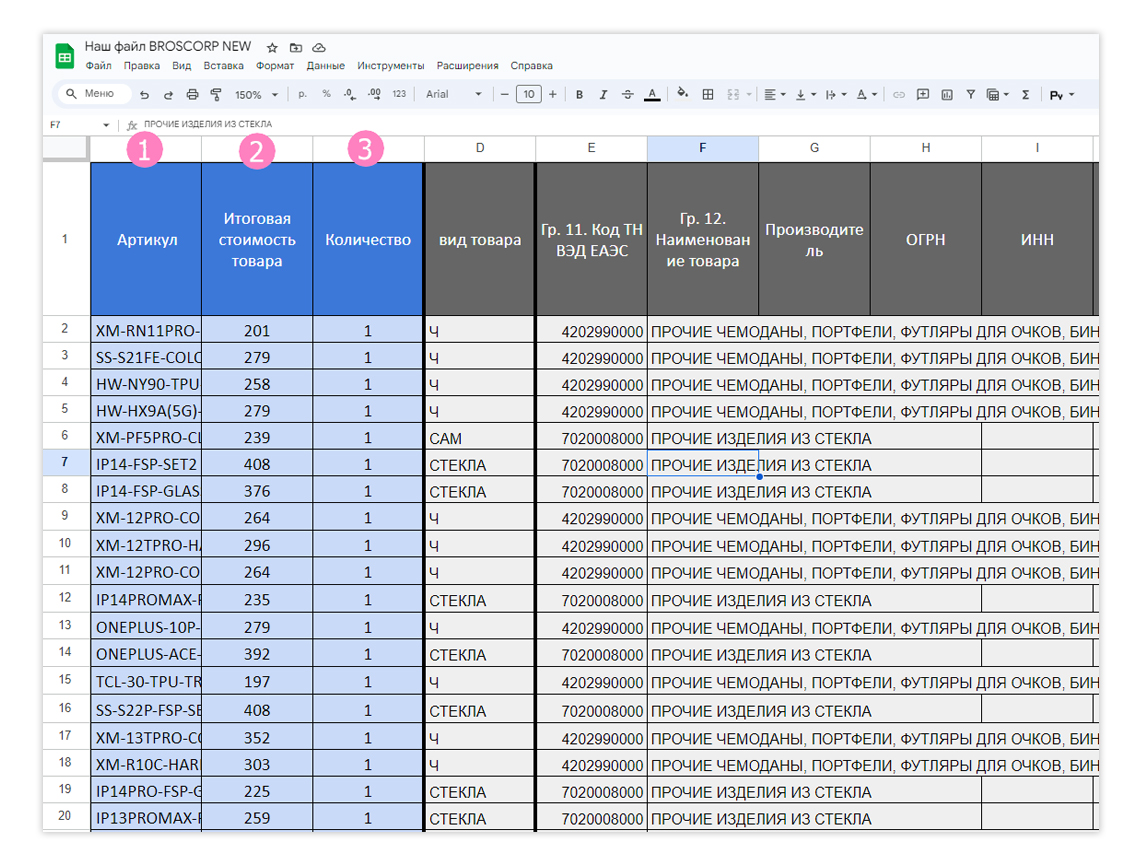Open the 150% zoom dropdown
Image resolution: width=1147 pixels, height=866 pixels.
[257, 94]
